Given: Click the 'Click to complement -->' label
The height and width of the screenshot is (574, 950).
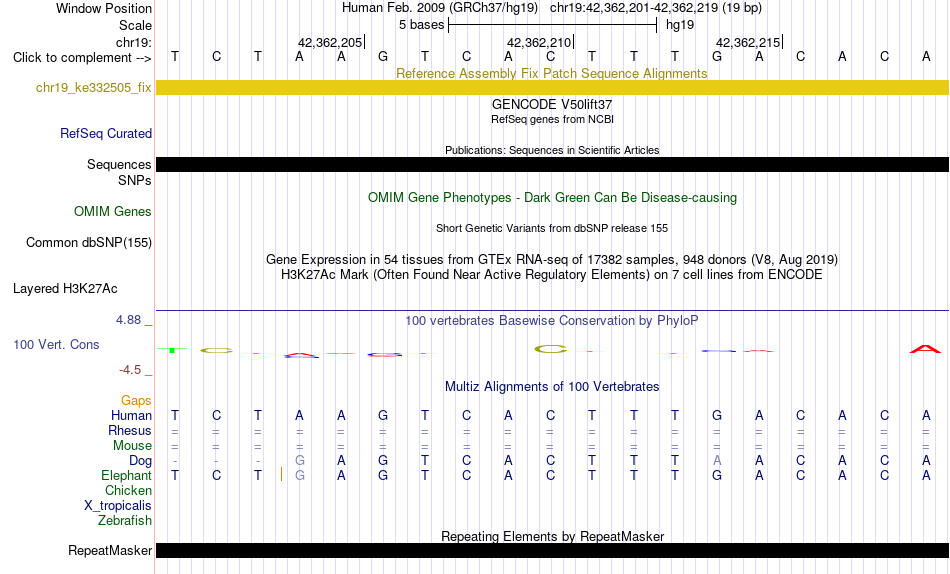Looking at the screenshot, I should [x=82, y=58].
